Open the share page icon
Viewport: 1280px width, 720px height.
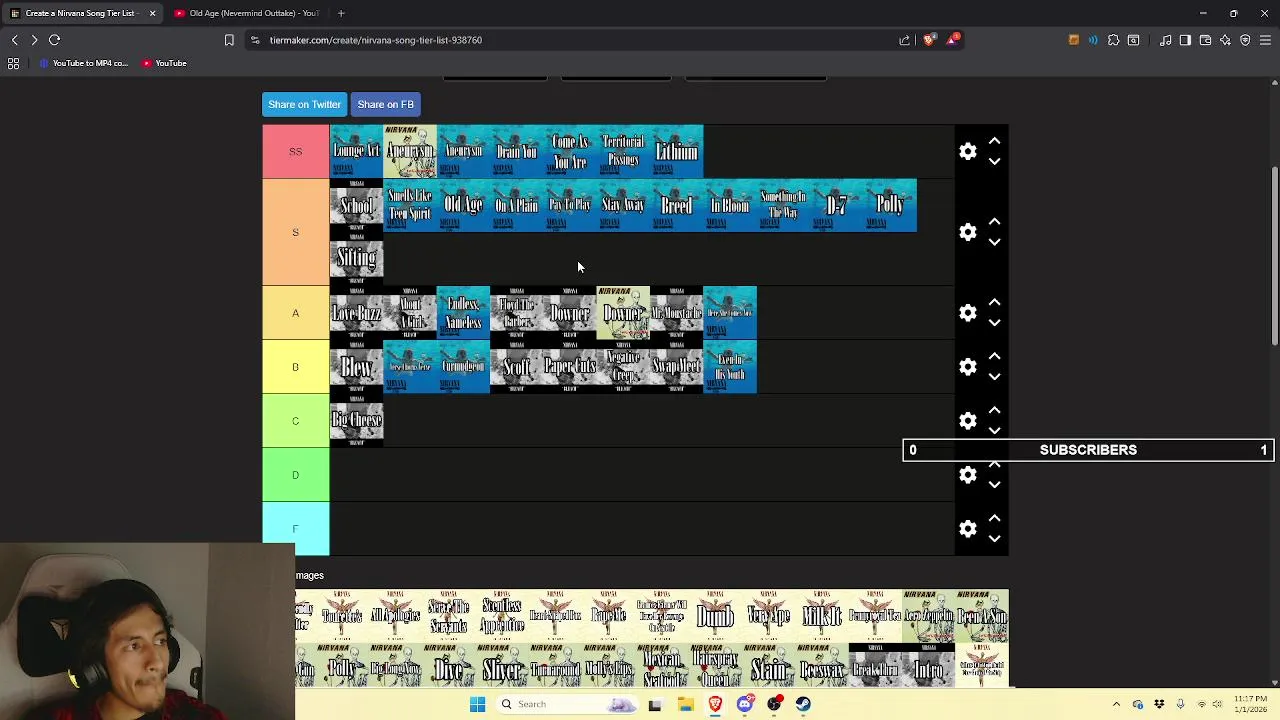905,40
